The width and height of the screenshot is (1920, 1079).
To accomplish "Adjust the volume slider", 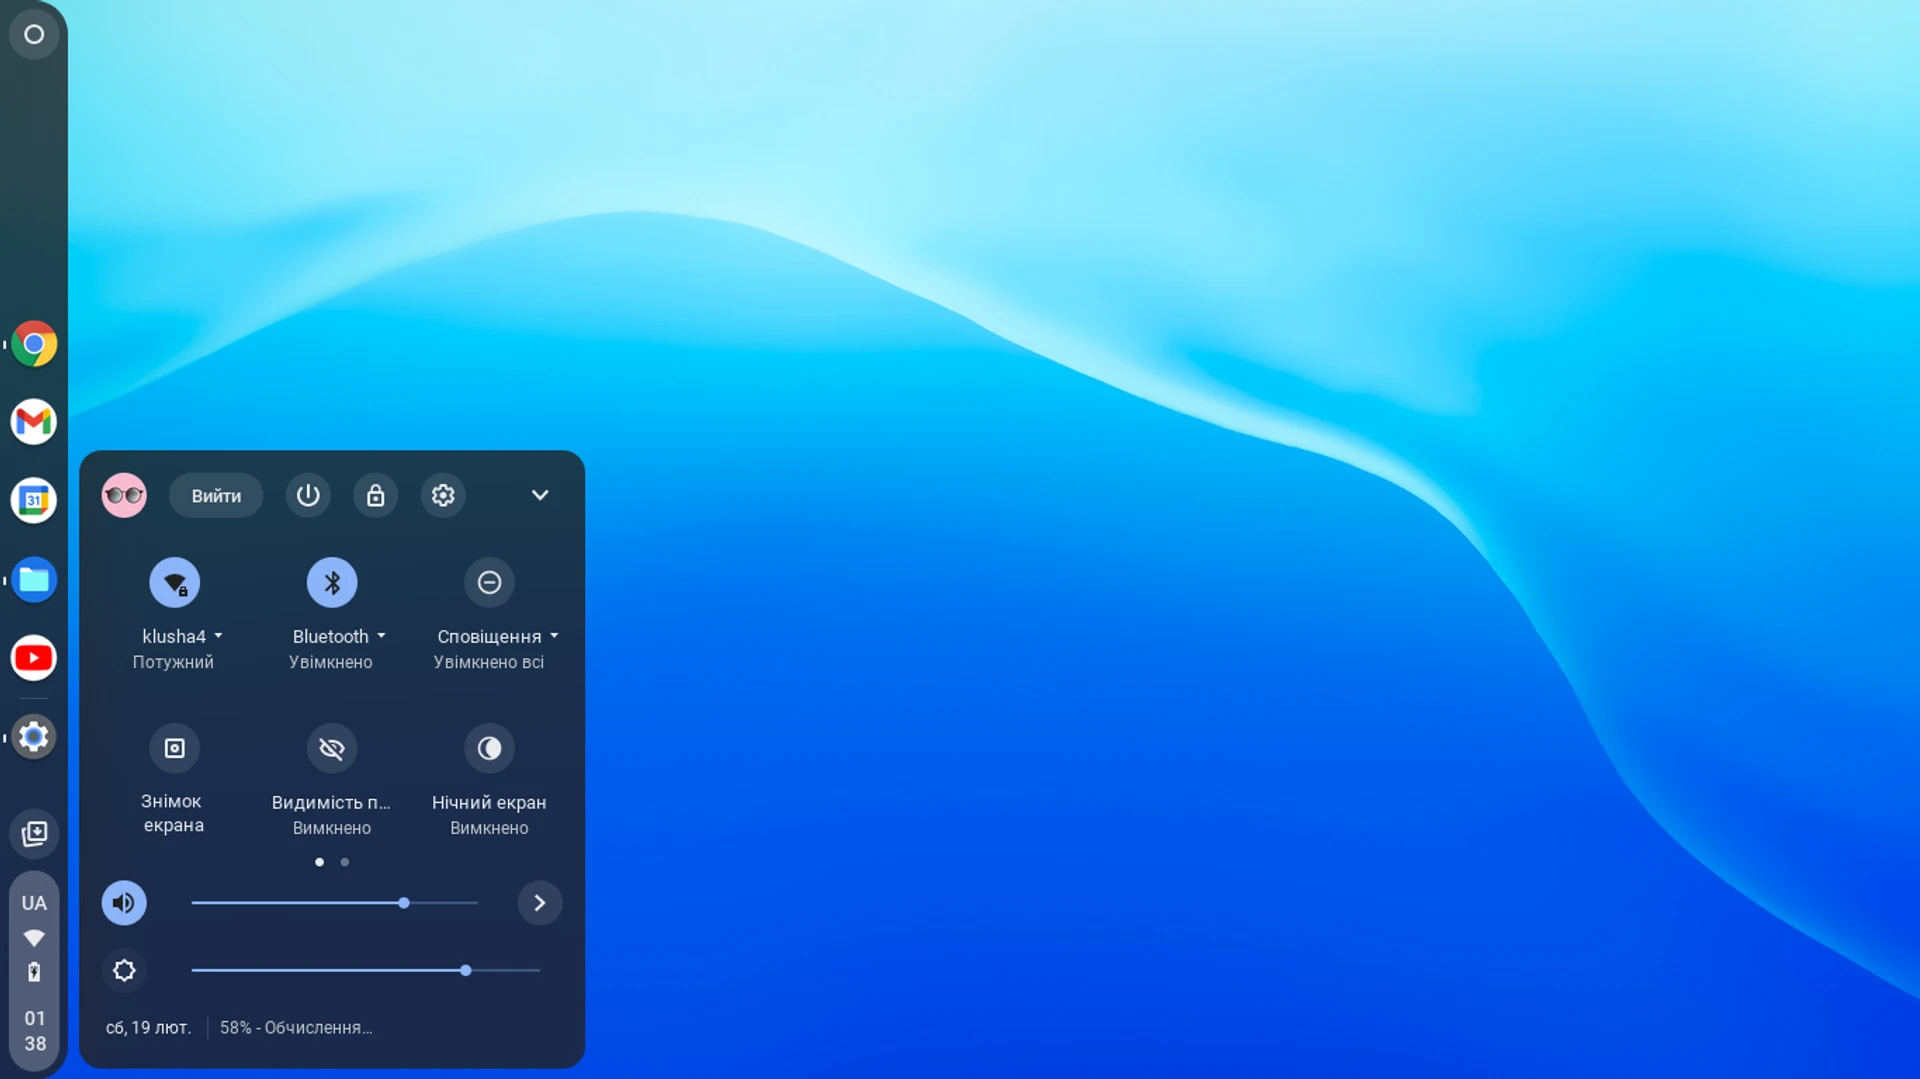I will click(x=403, y=902).
